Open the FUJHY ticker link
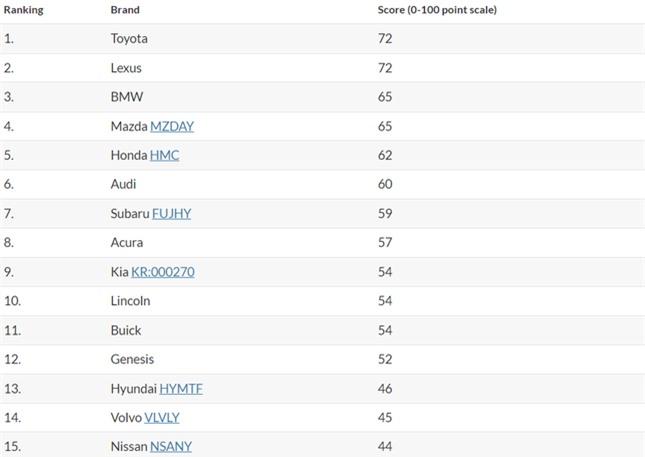 click(171, 213)
